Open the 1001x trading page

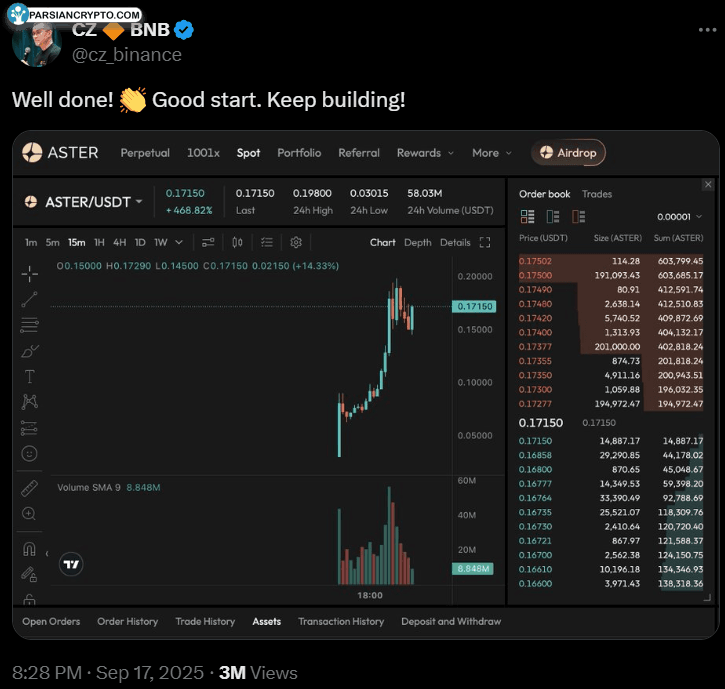203,153
